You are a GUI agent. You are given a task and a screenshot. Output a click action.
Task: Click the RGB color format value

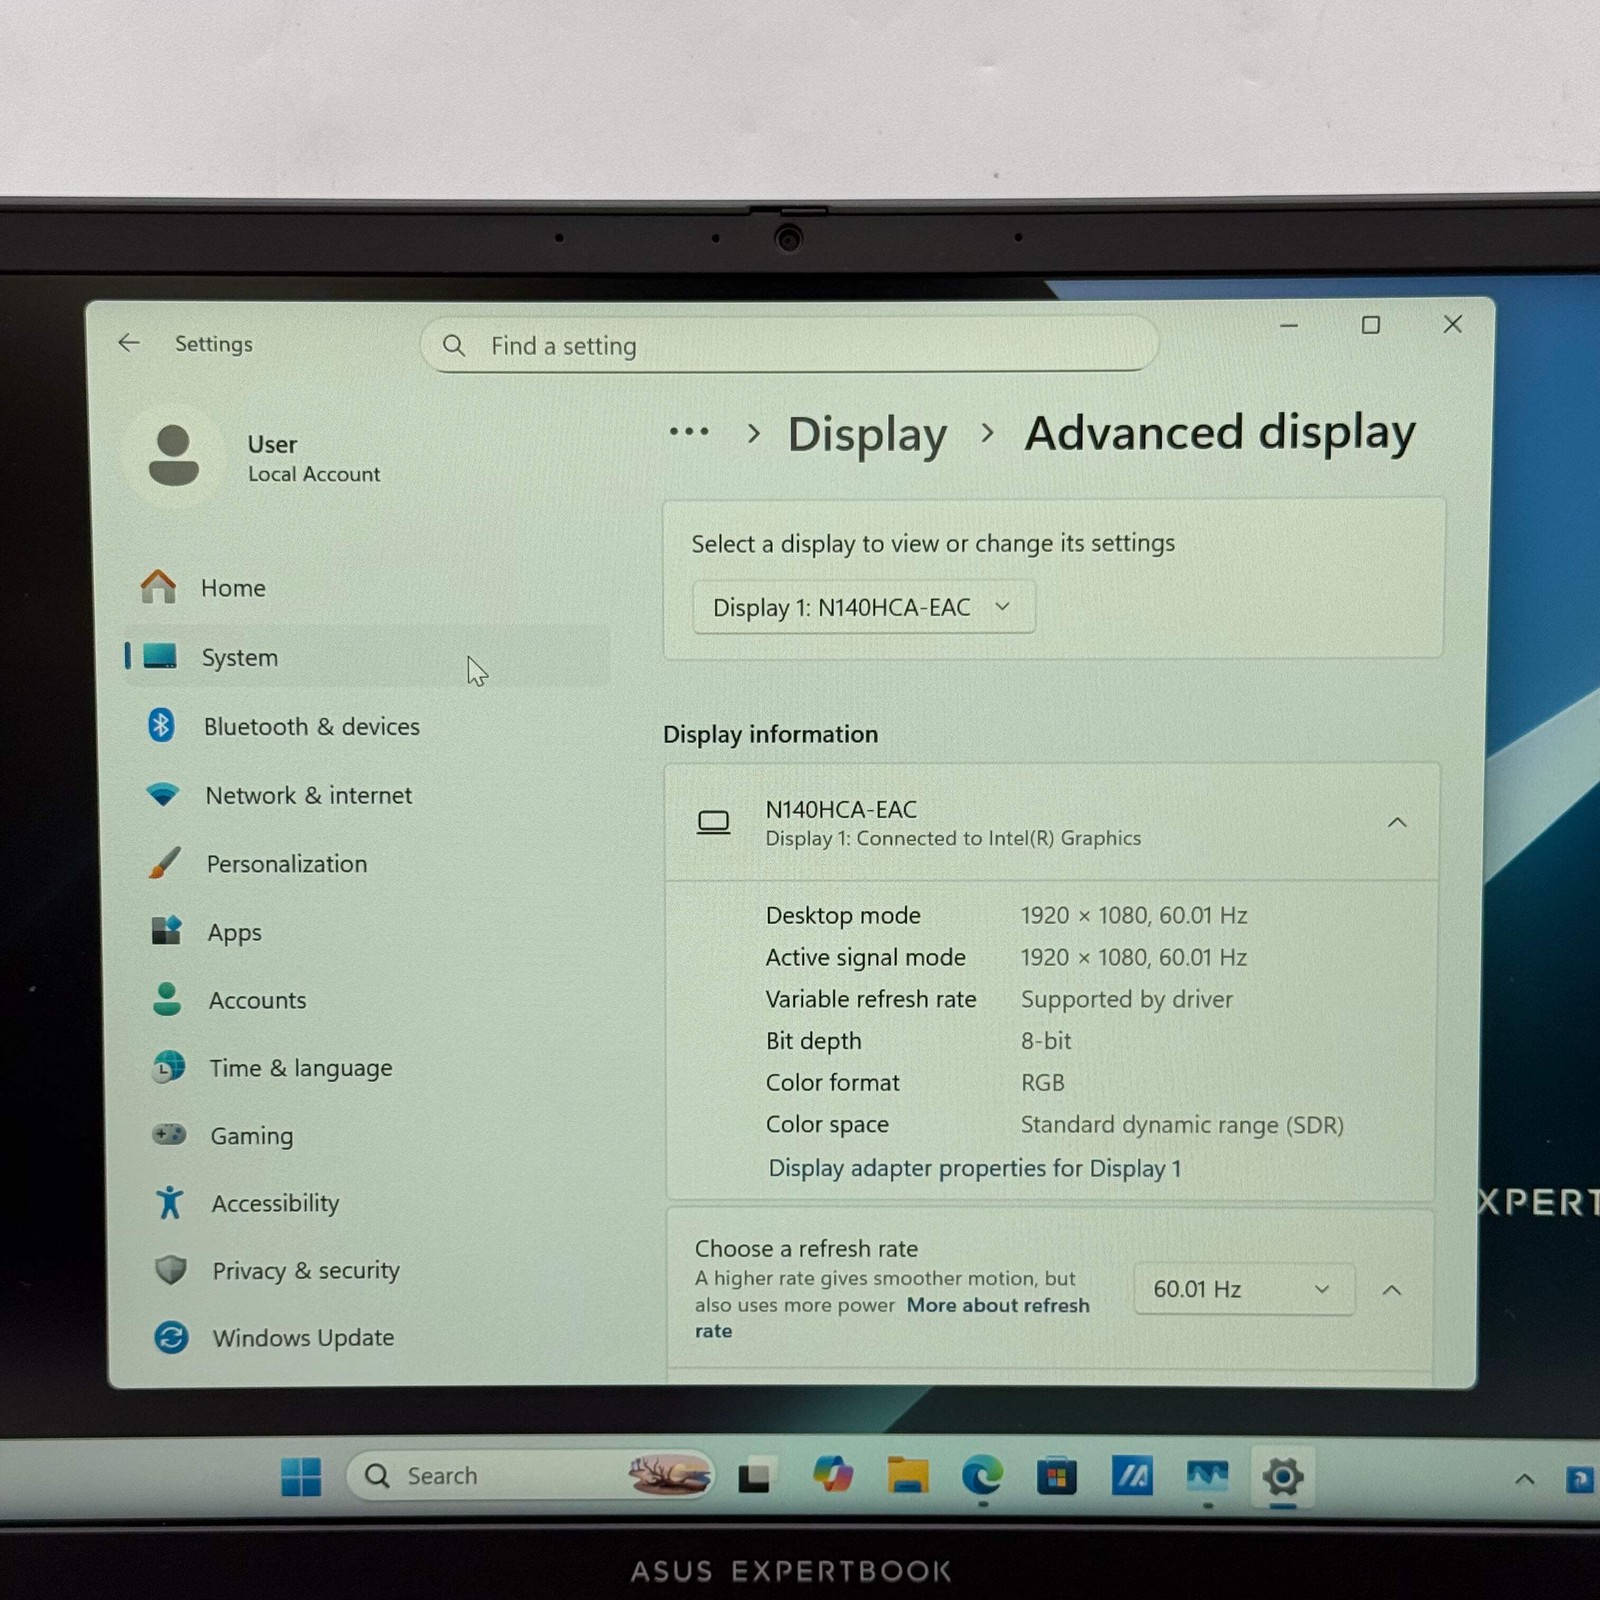[x=1043, y=1083]
